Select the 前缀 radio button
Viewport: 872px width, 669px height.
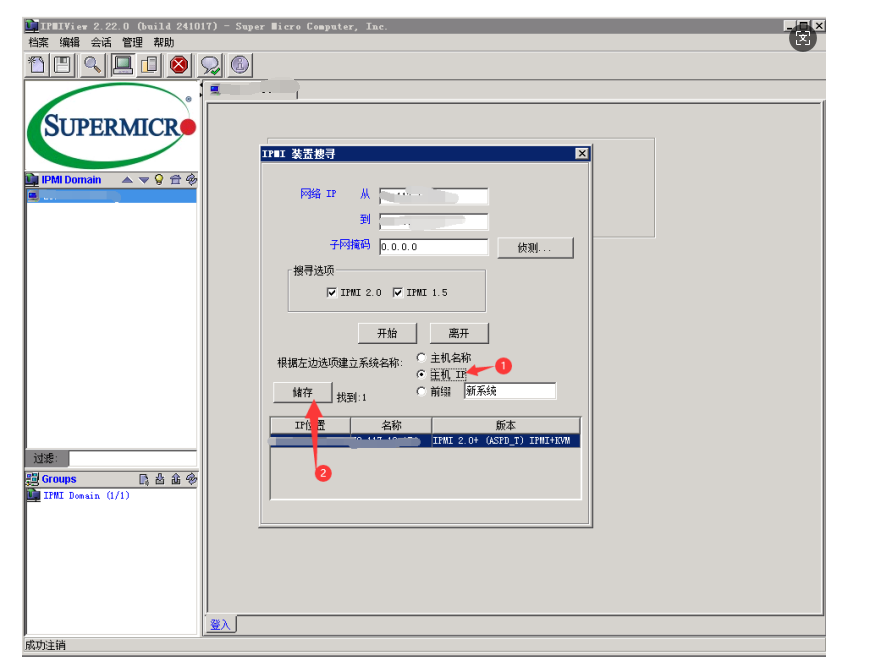421,391
